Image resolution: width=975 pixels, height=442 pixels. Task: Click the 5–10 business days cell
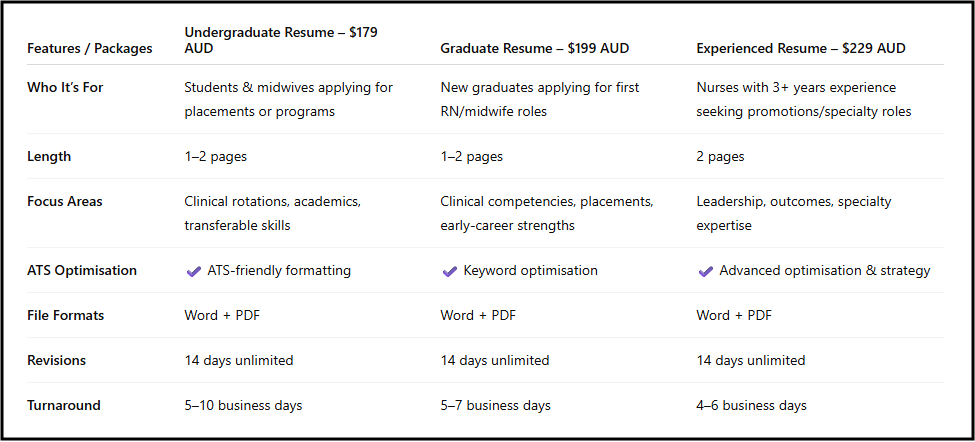(243, 406)
